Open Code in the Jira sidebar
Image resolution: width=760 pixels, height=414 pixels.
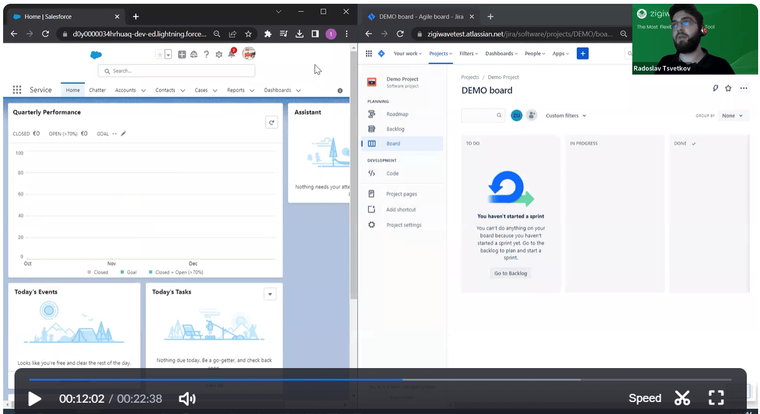click(402, 173)
